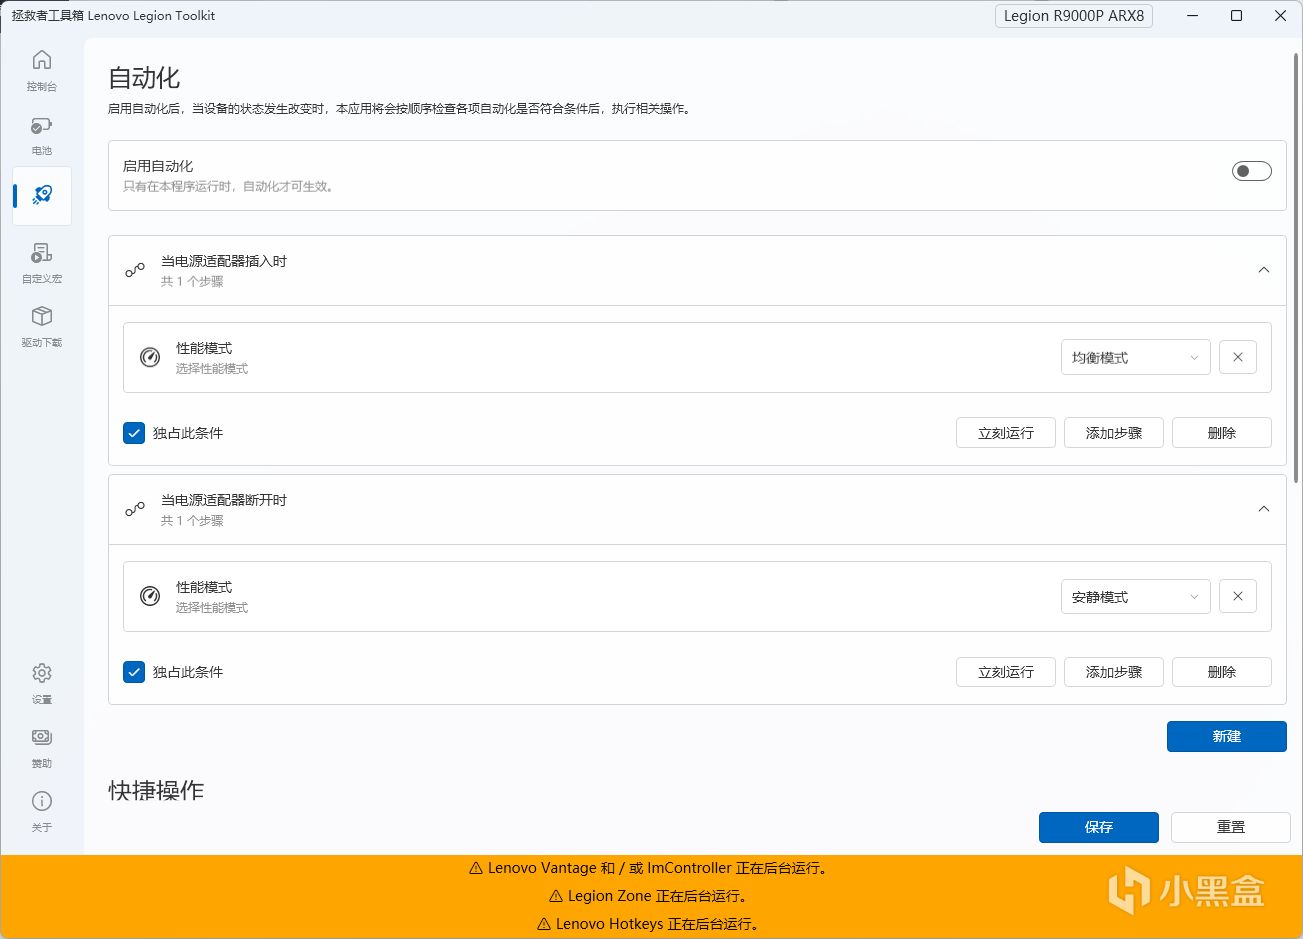Click the Lenovo Hotkeys 正在后台运行 warning
Image resolution: width=1303 pixels, height=939 pixels.
click(651, 924)
